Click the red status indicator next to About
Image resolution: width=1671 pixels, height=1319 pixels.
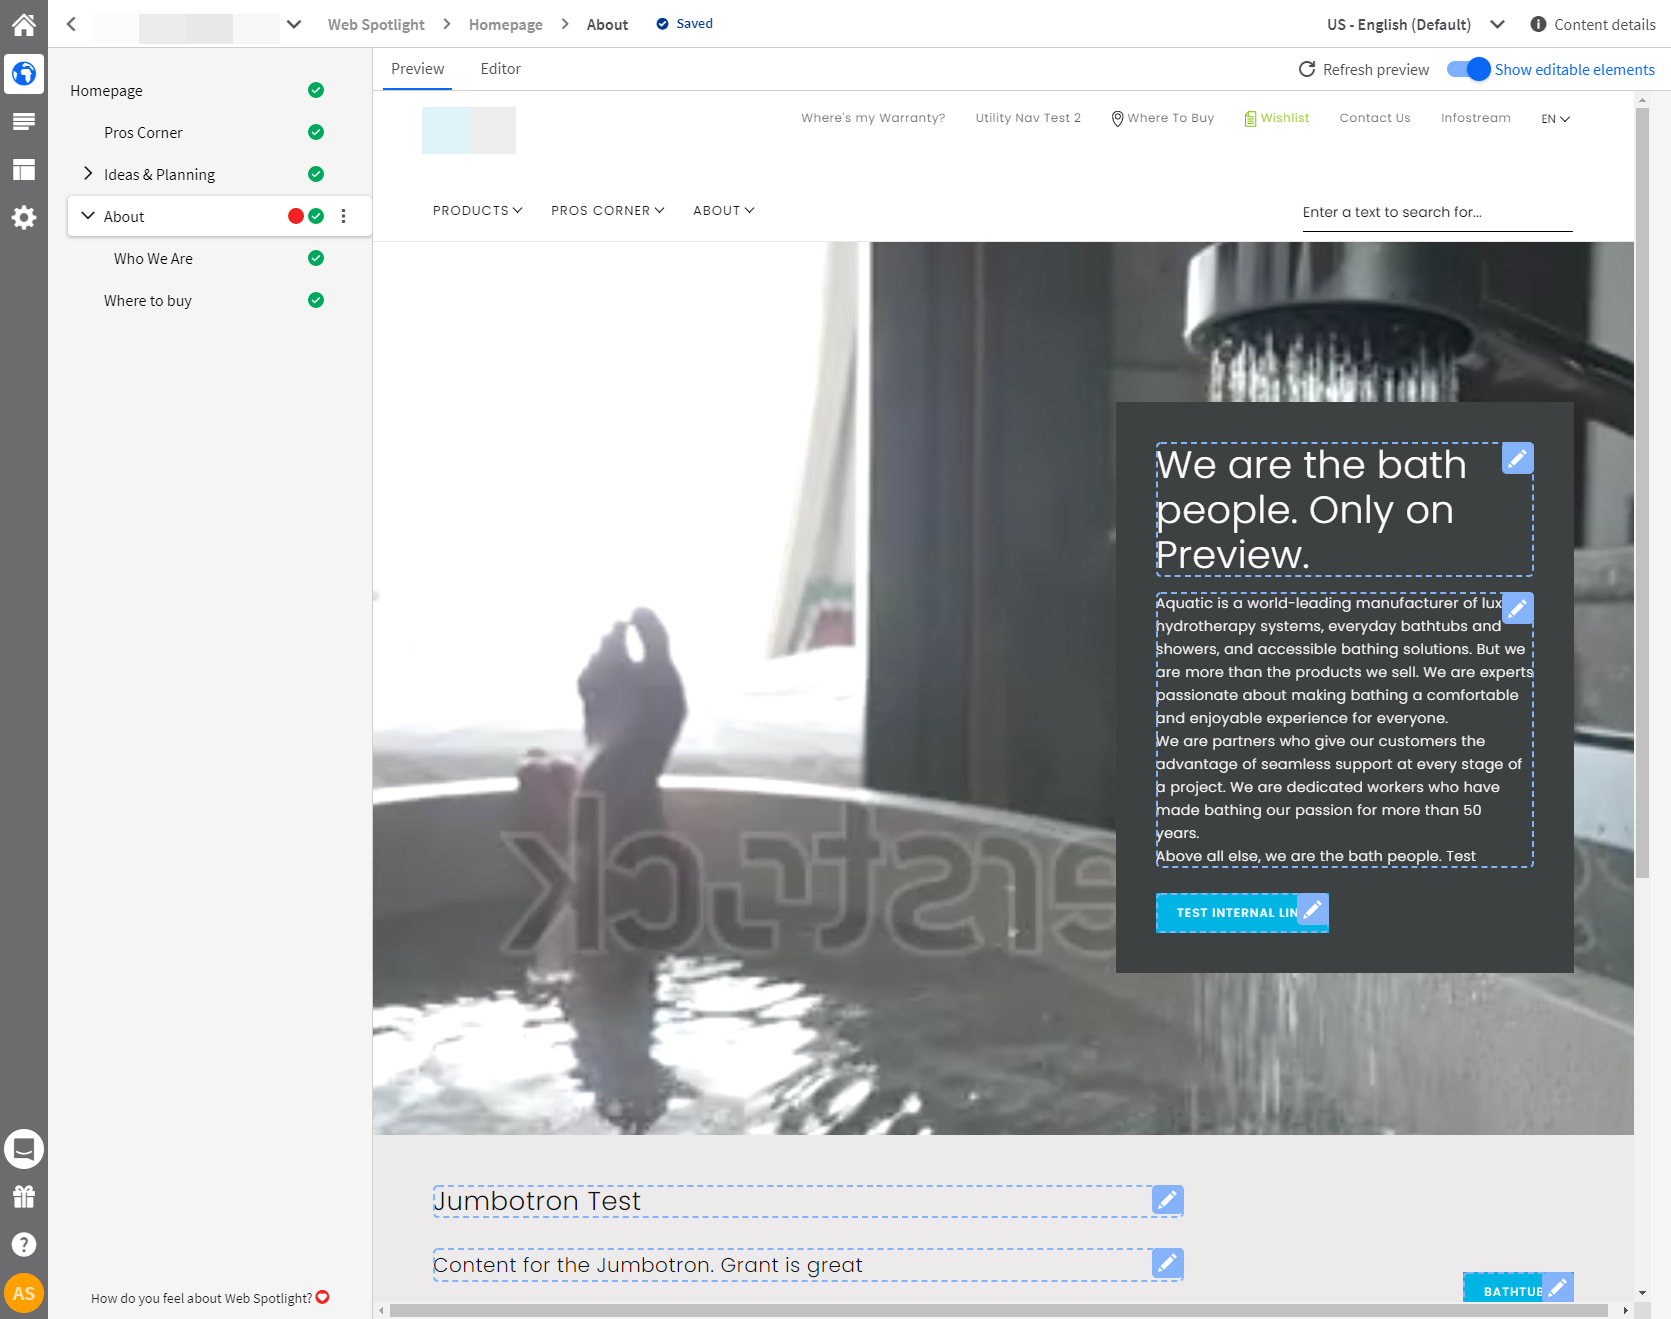[295, 215]
